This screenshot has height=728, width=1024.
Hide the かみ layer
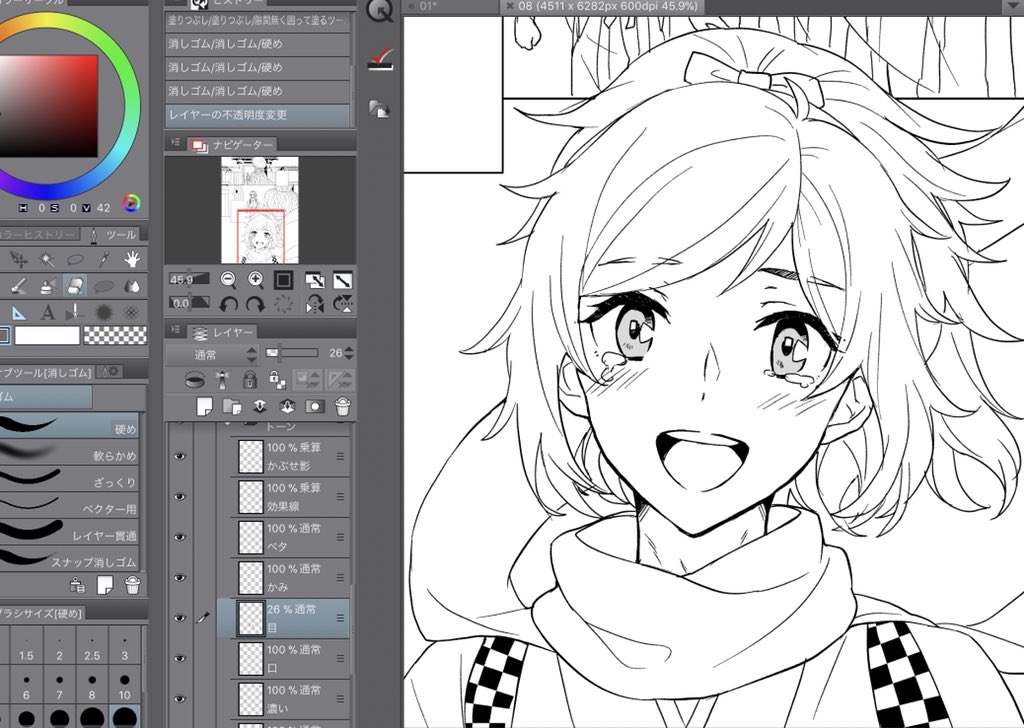(180, 578)
